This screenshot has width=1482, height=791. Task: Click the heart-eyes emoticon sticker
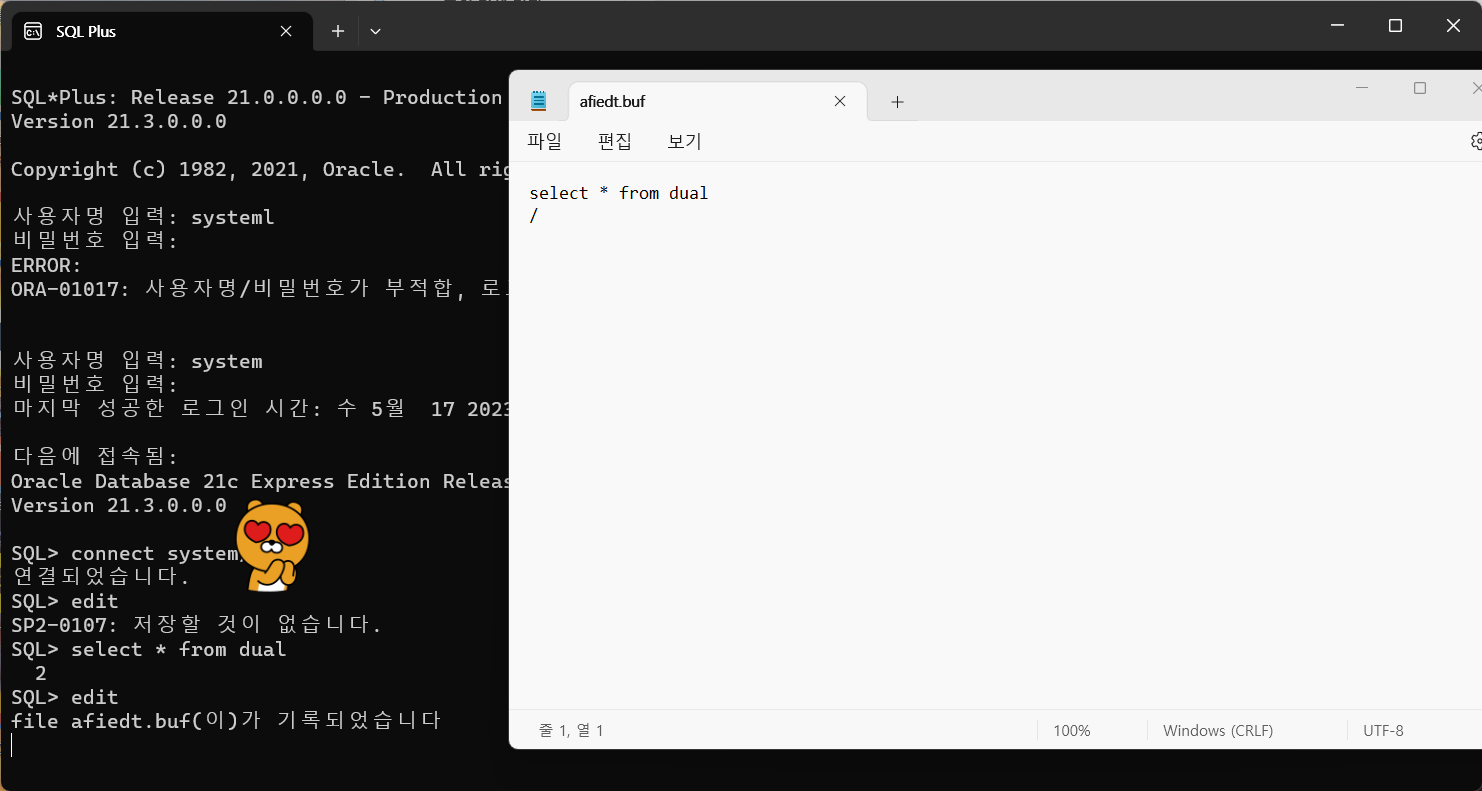click(x=272, y=546)
